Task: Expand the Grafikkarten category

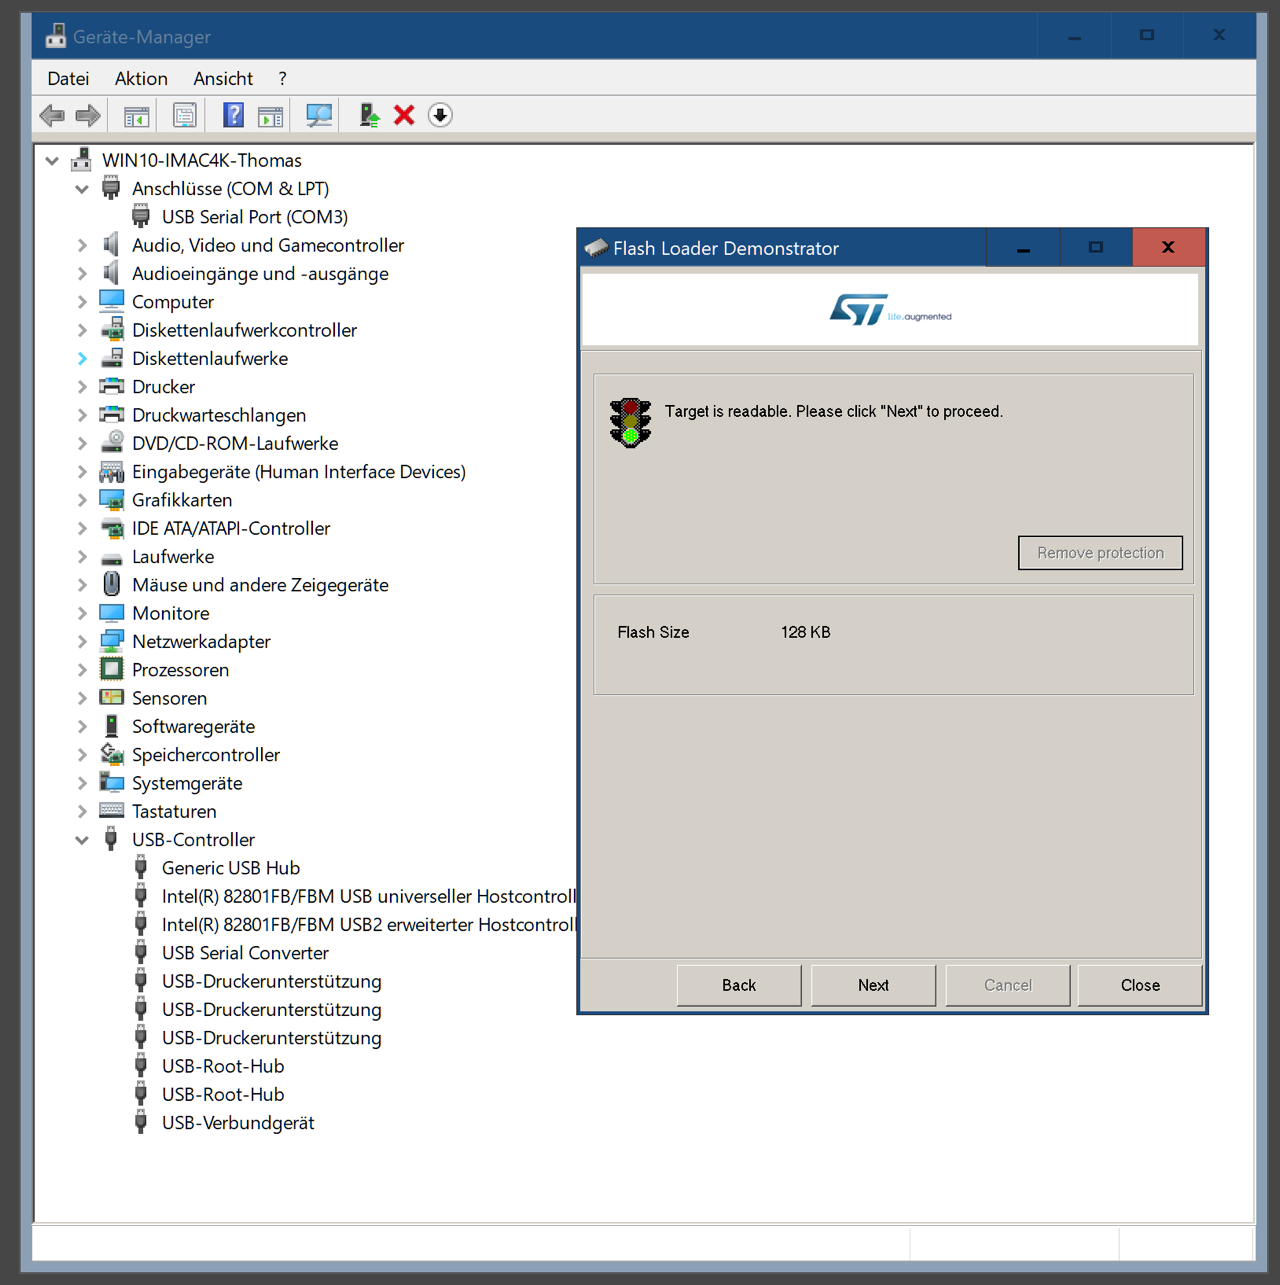Action: click(x=82, y=500)
